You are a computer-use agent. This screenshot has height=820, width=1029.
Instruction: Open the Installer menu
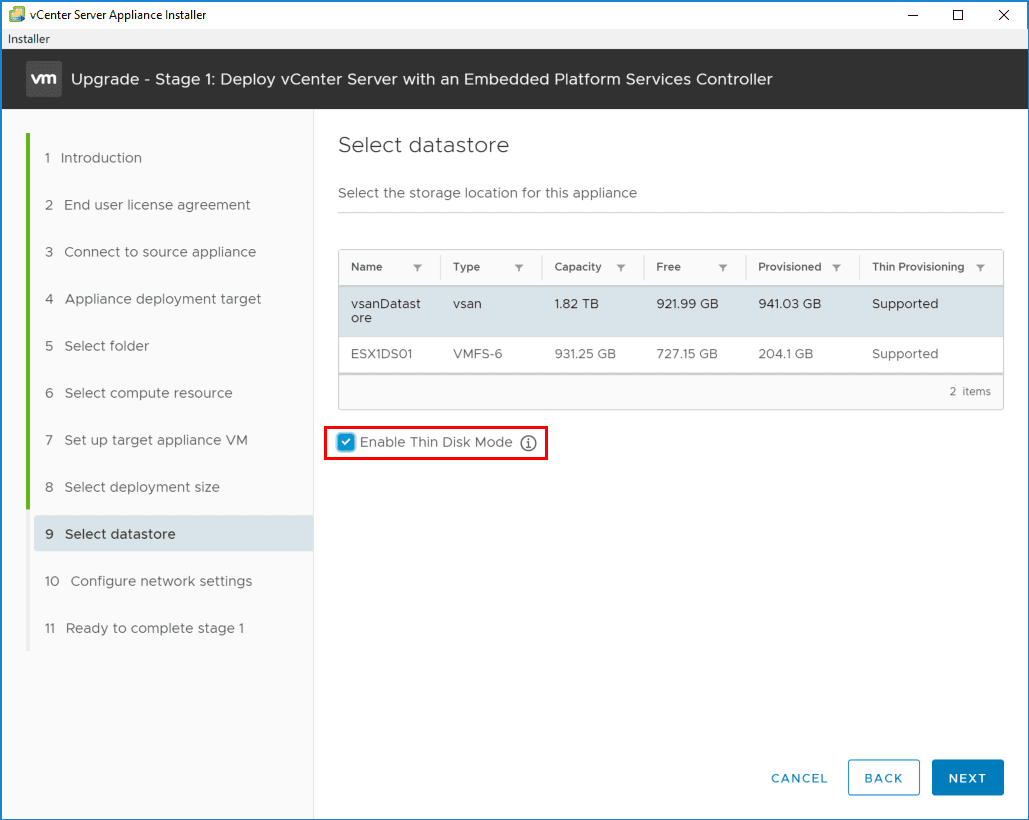(x=29, y=39)
